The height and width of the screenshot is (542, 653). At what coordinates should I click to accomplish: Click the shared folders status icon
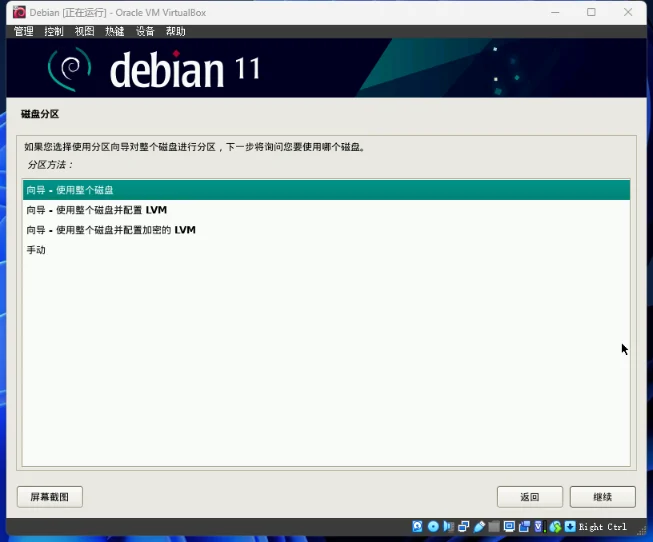pyautogui.click(x=494, y=527)
